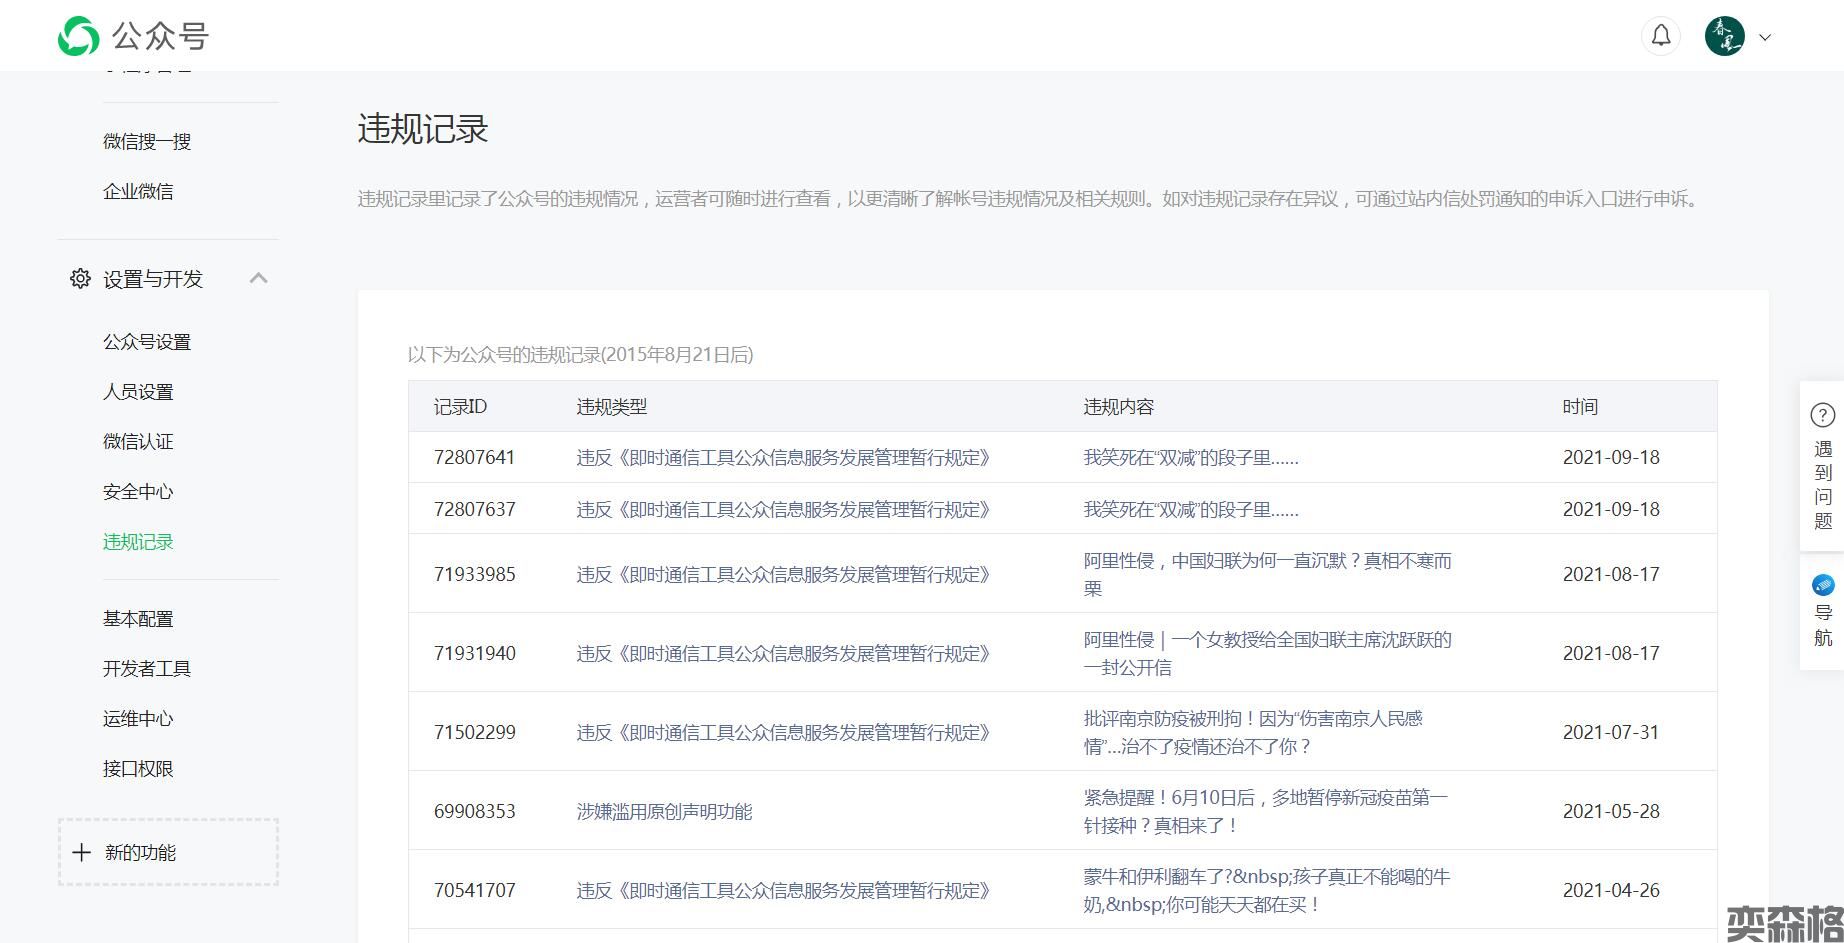The height and width of the screenshot is (943, 1844).
Task: Expand the account dropdown arrow
Action: click(x=1766, y=38)
